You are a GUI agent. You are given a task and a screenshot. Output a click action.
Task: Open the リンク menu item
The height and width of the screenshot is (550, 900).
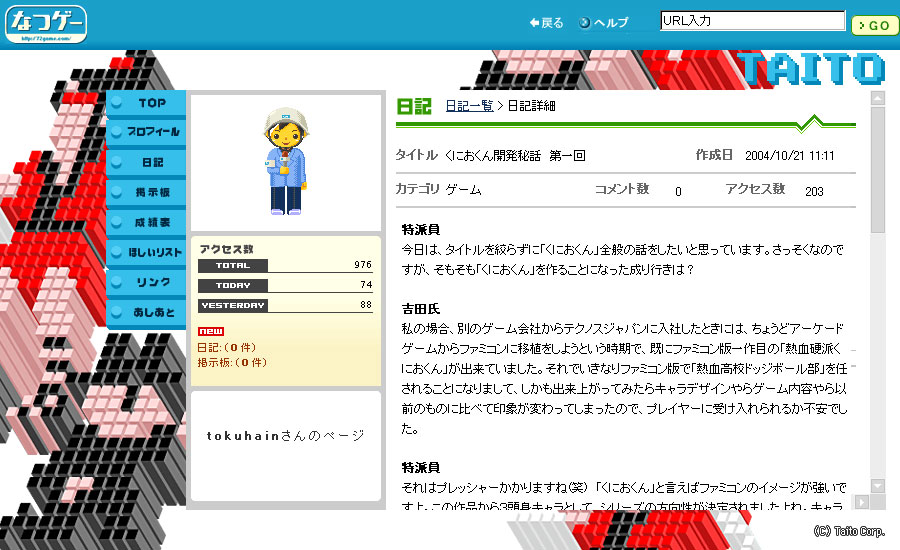pyautogui.click(x=146, y=282)
